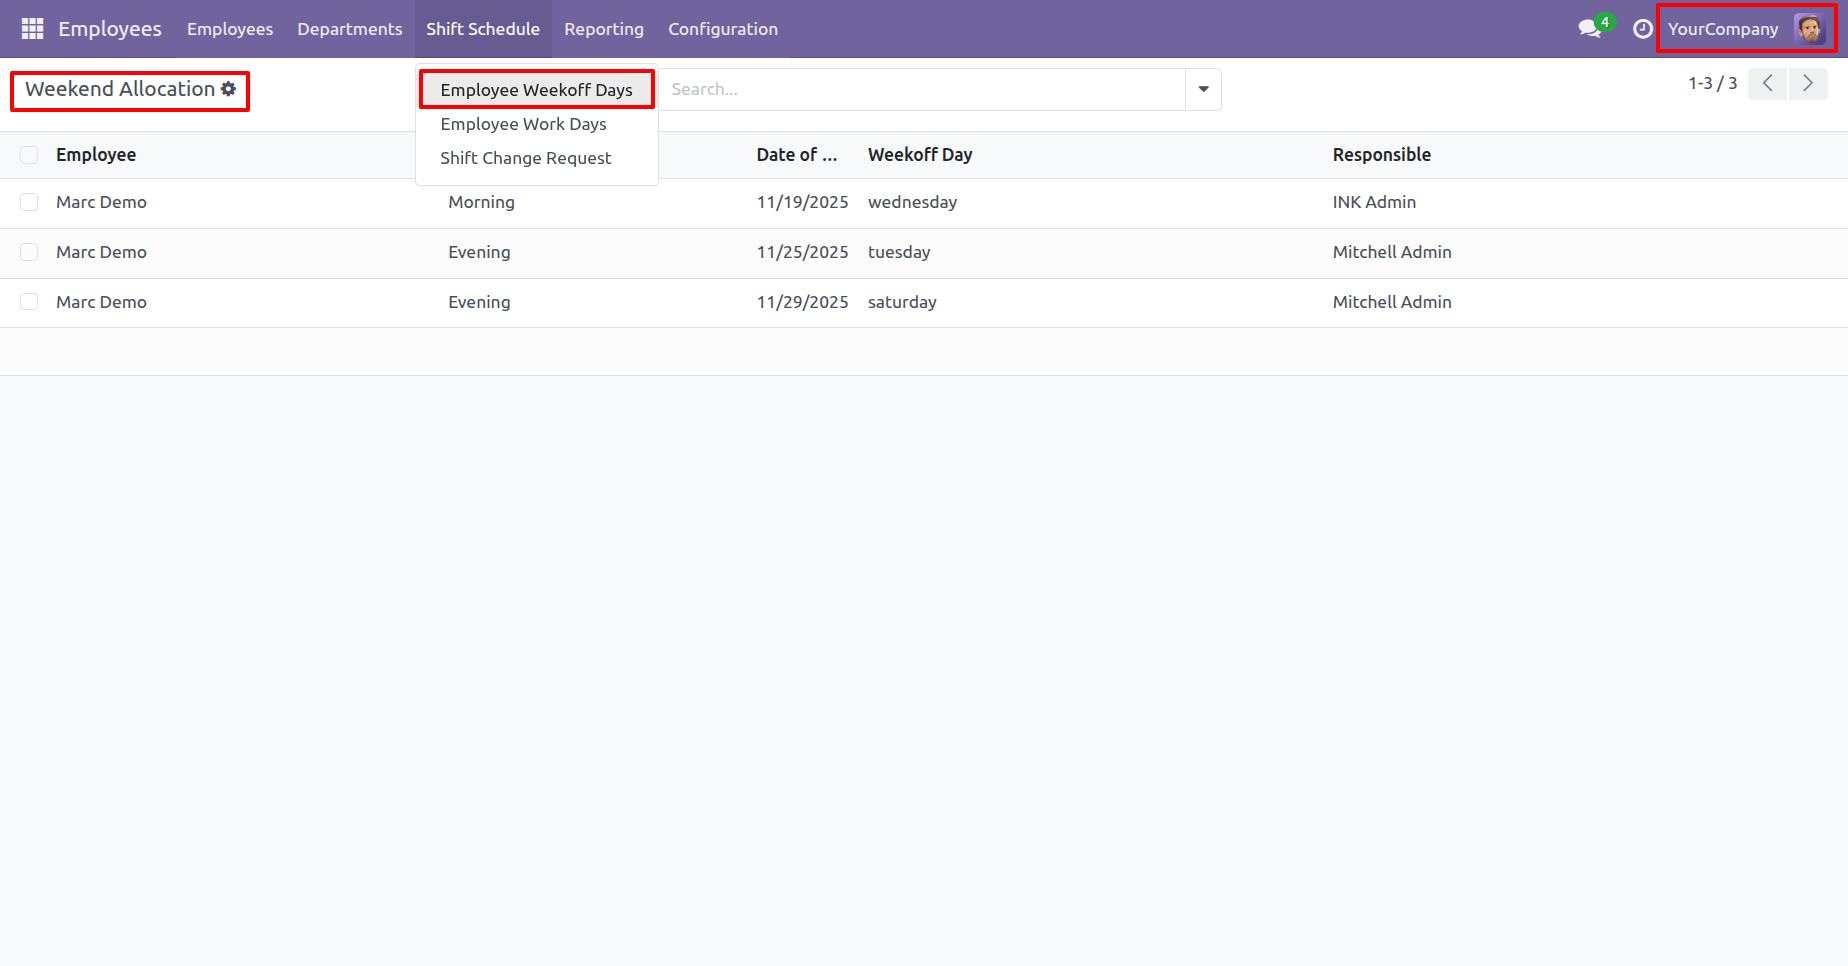Click the tuesday weekoff cell
The height and width of the screenshot is (966, 1848).
point(899,252)
